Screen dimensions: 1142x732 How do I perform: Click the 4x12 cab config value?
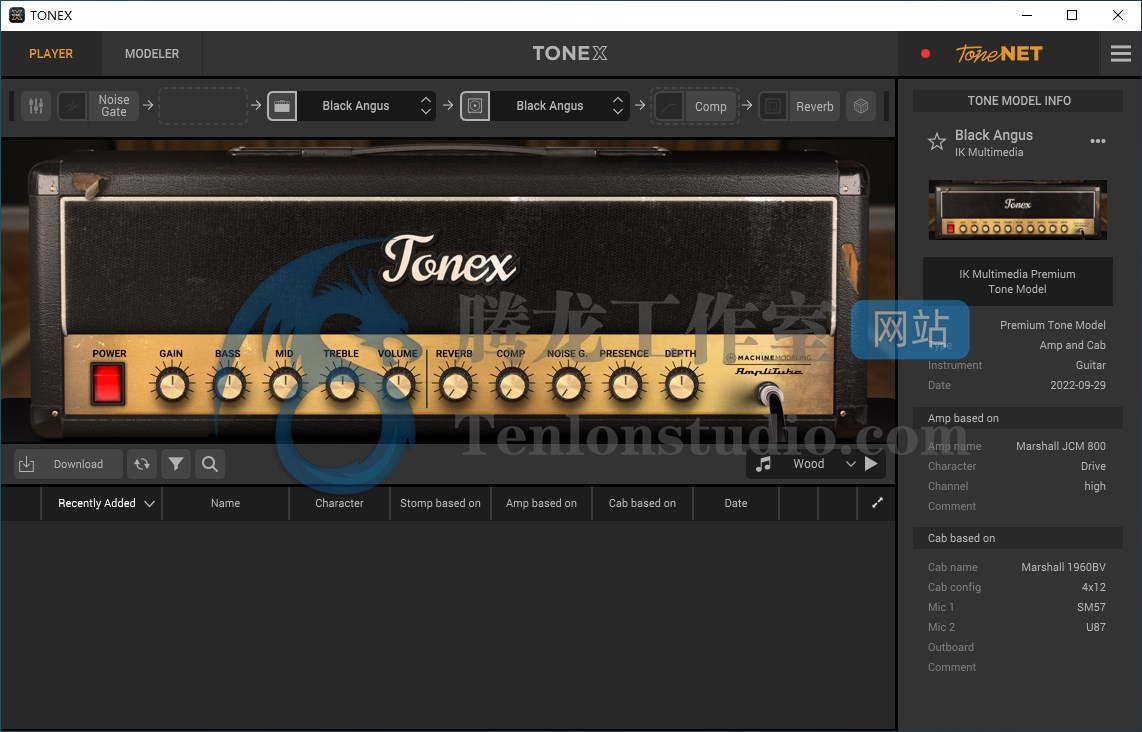(1093, 587)
